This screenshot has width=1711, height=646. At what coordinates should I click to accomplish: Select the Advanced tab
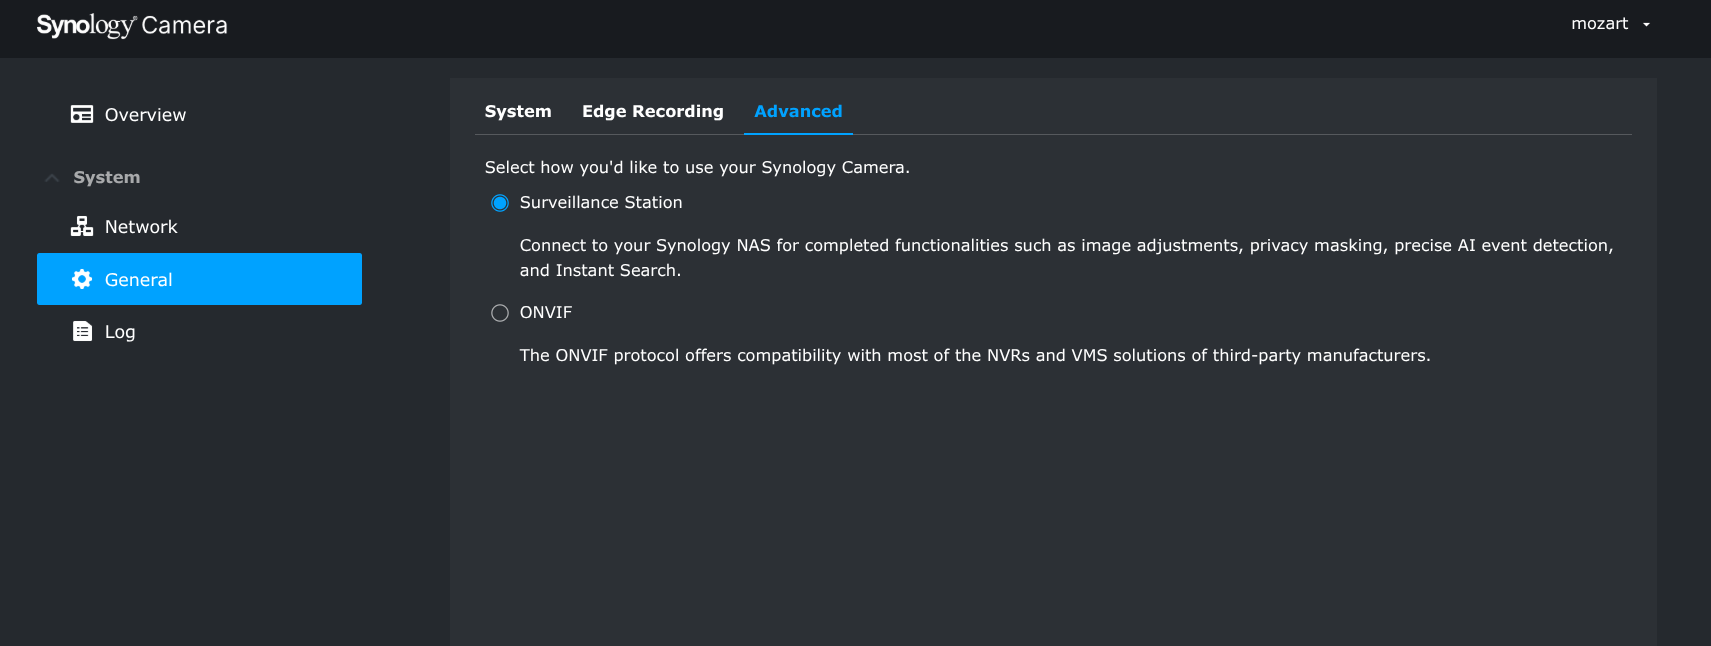pyautogui.click(x=798, y=111)
